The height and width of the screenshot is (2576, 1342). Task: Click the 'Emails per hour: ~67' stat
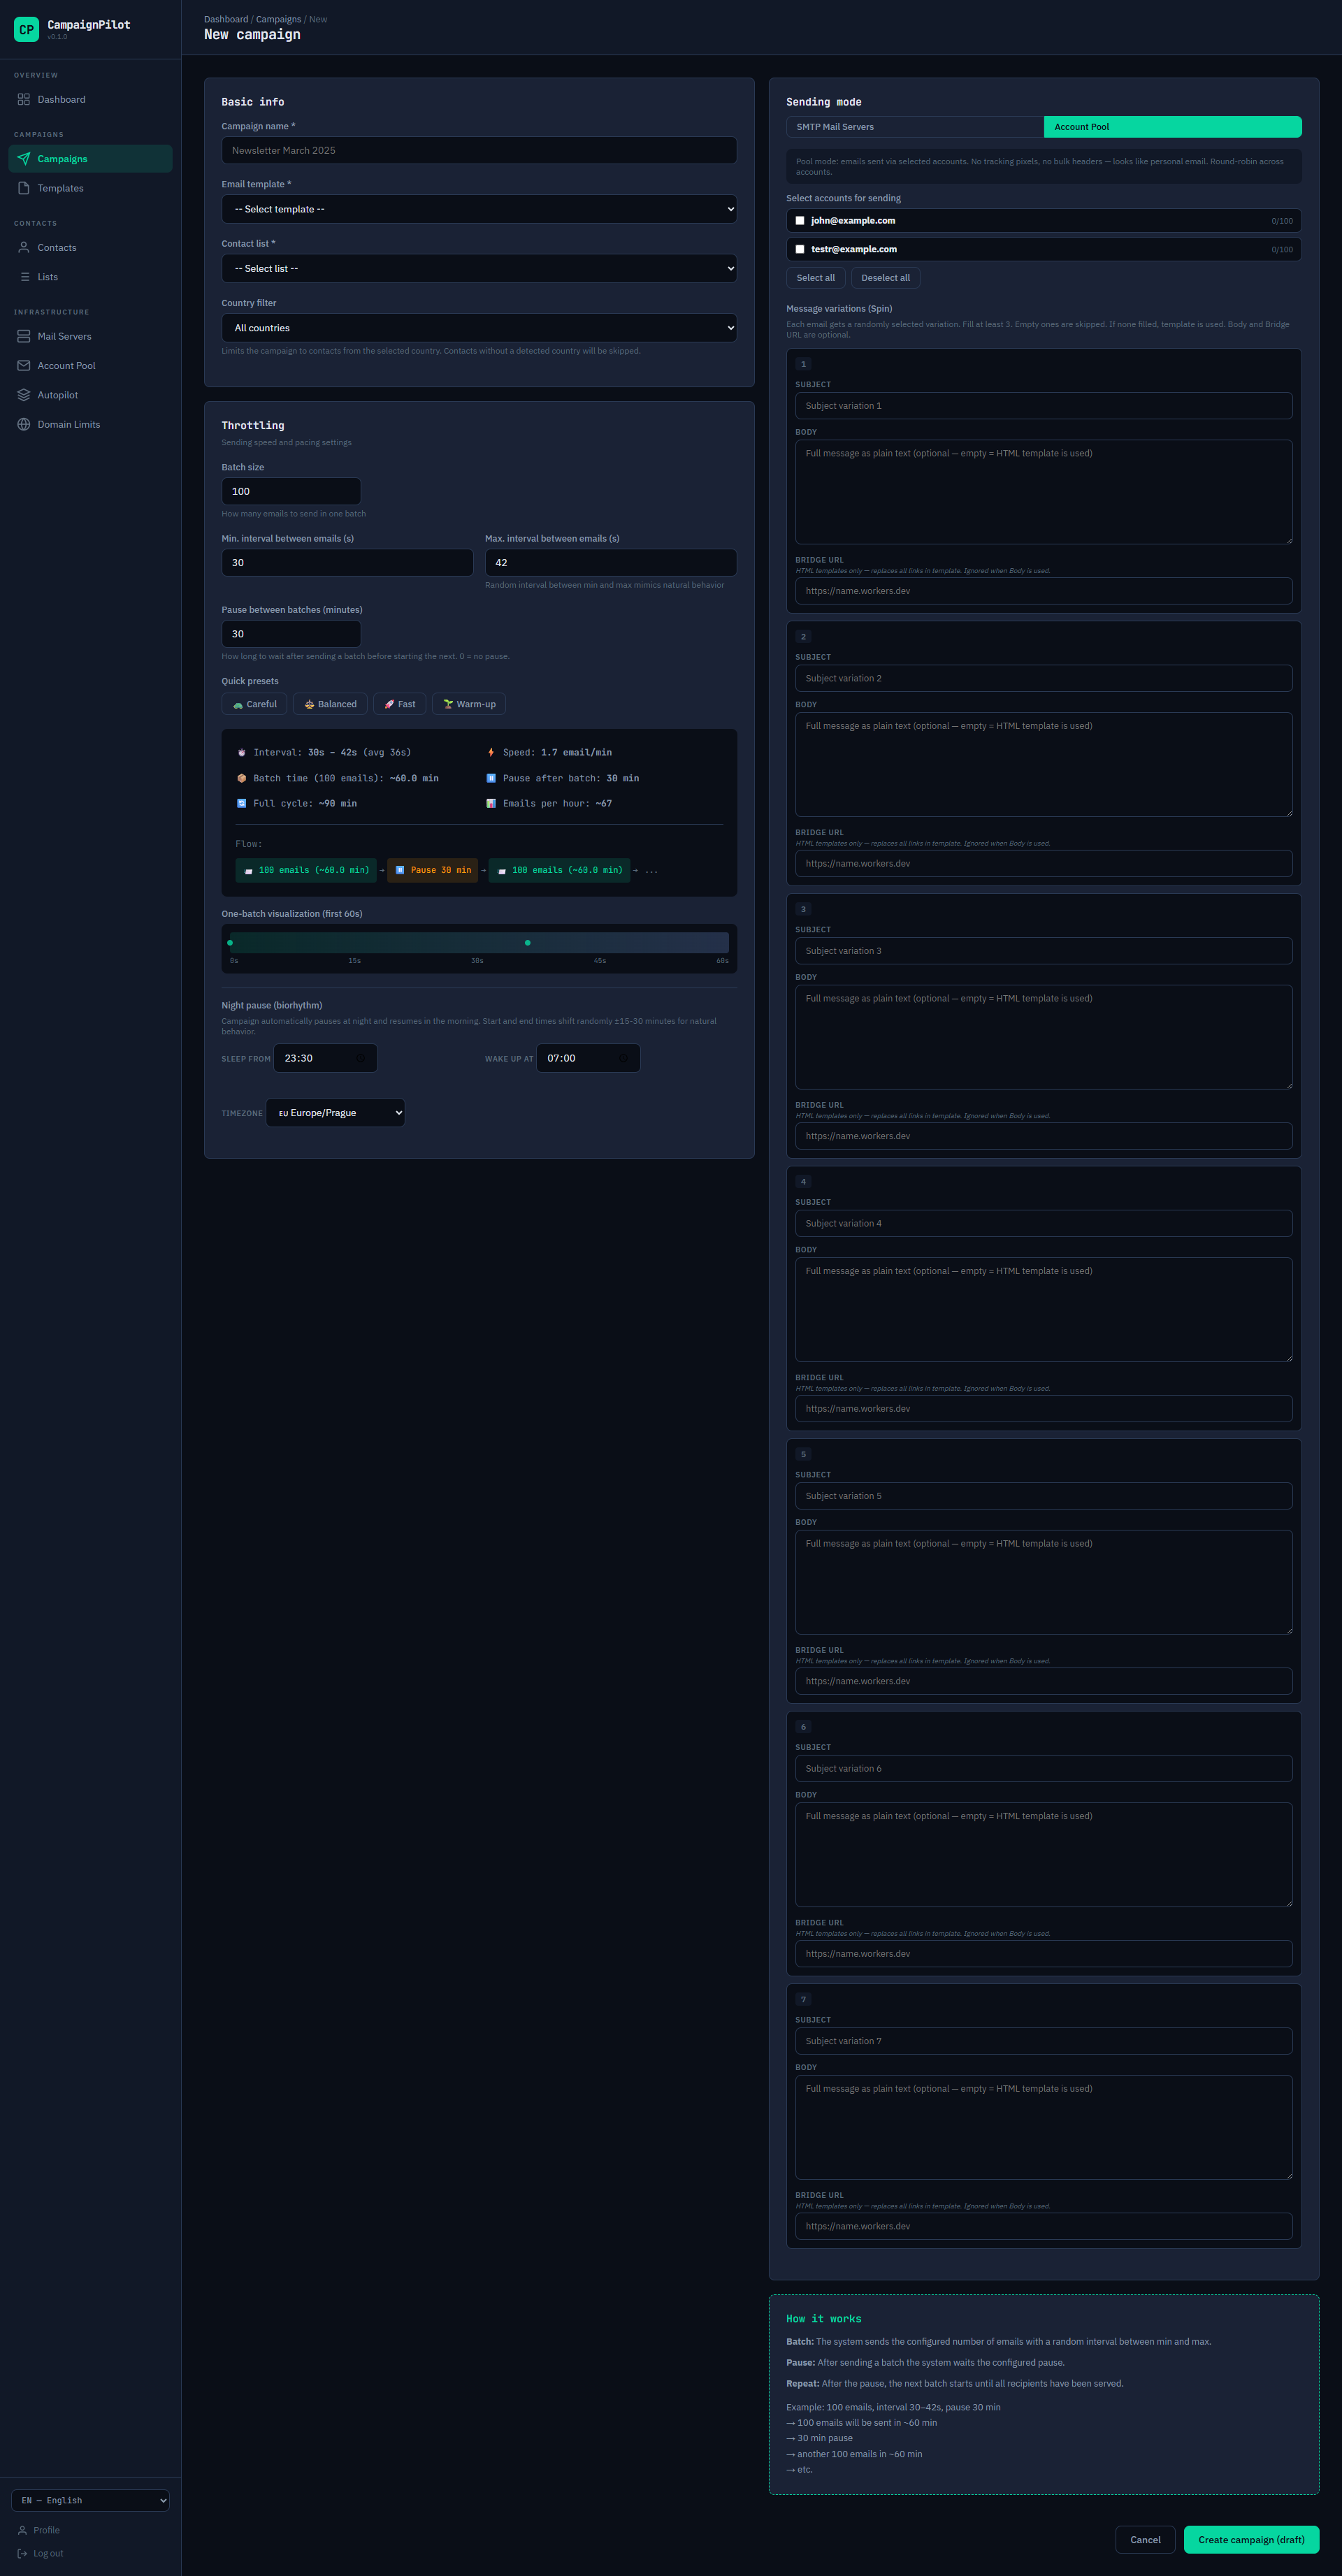point(549,803)
